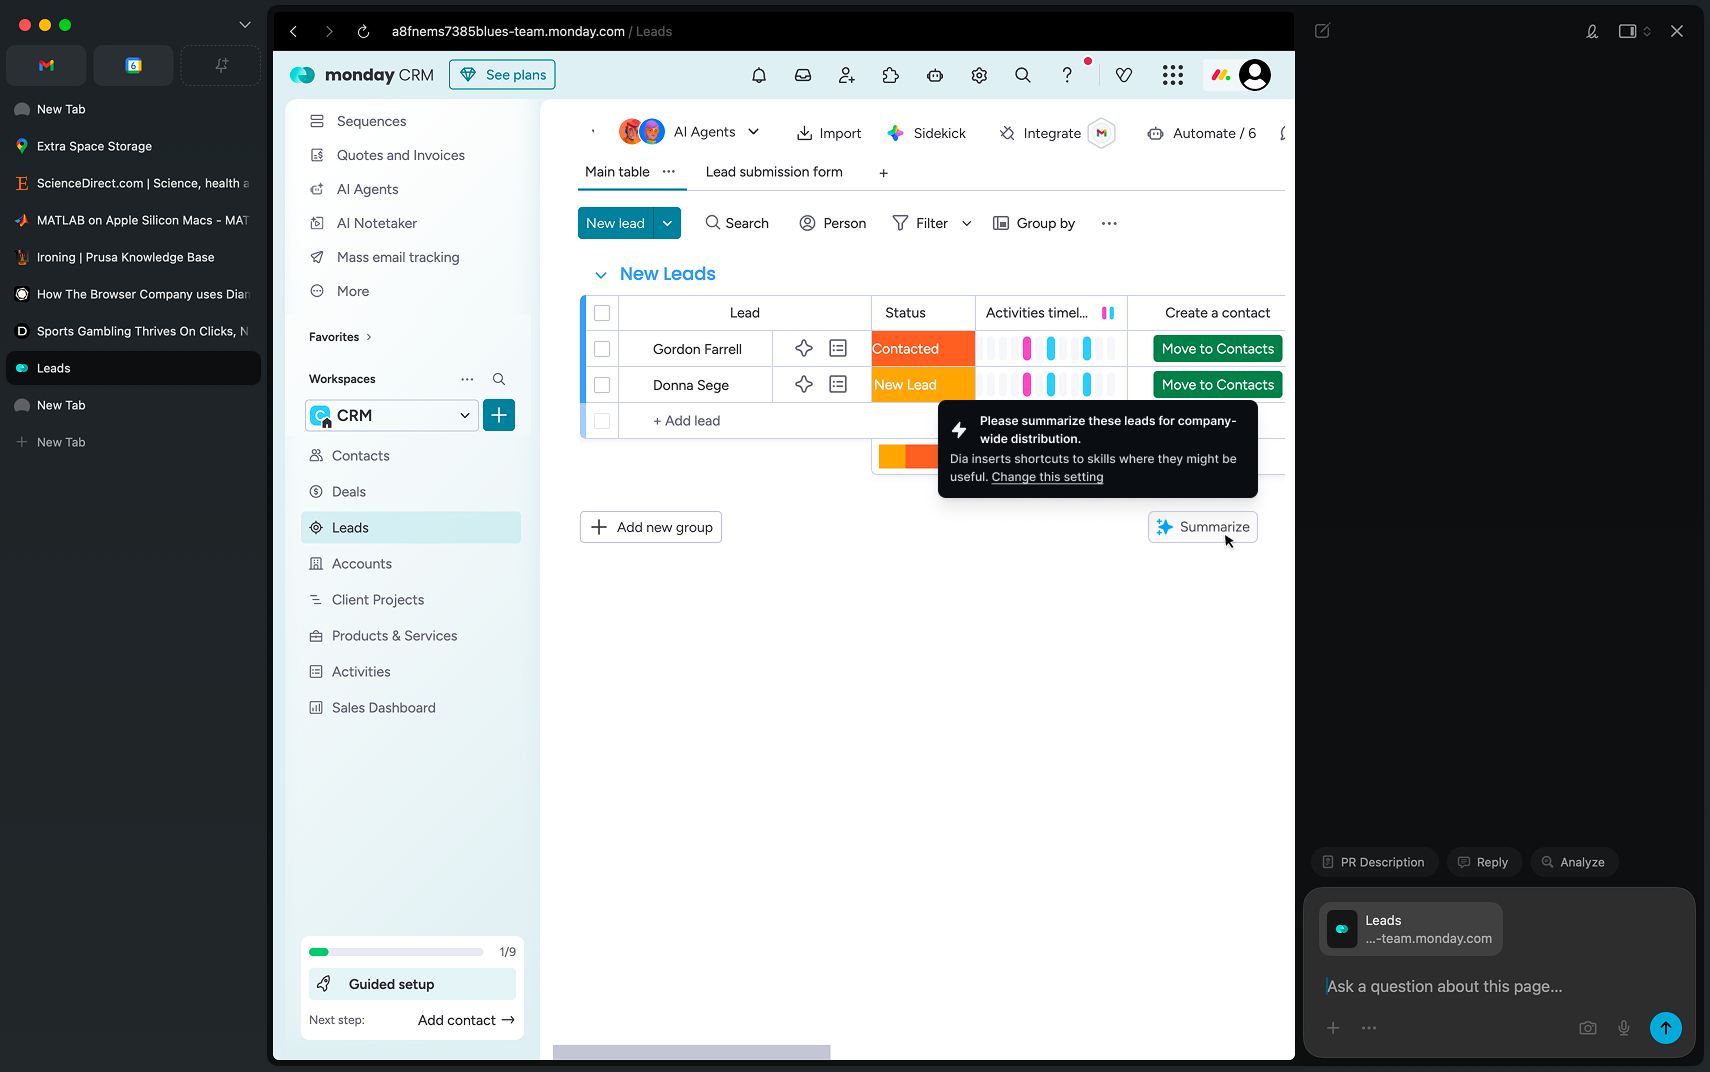This screenshot has height=1072, width=1710.
Task: Click the New lead button
Action: tap(615, 223)
